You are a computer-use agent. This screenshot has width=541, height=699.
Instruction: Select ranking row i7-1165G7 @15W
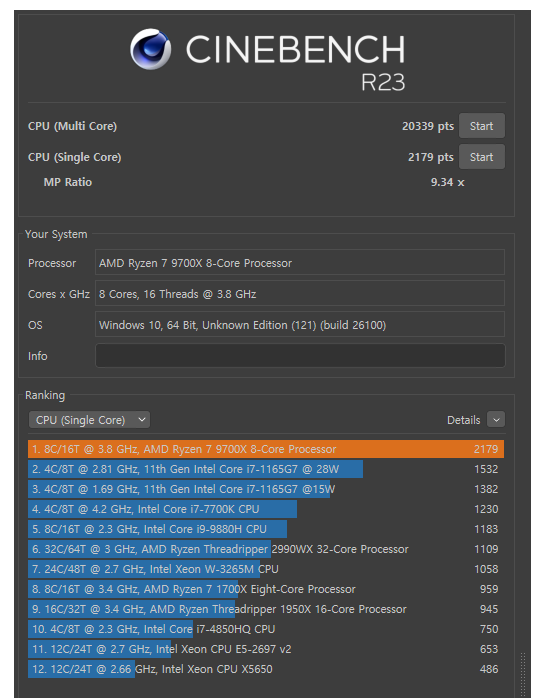coord(266,489)
